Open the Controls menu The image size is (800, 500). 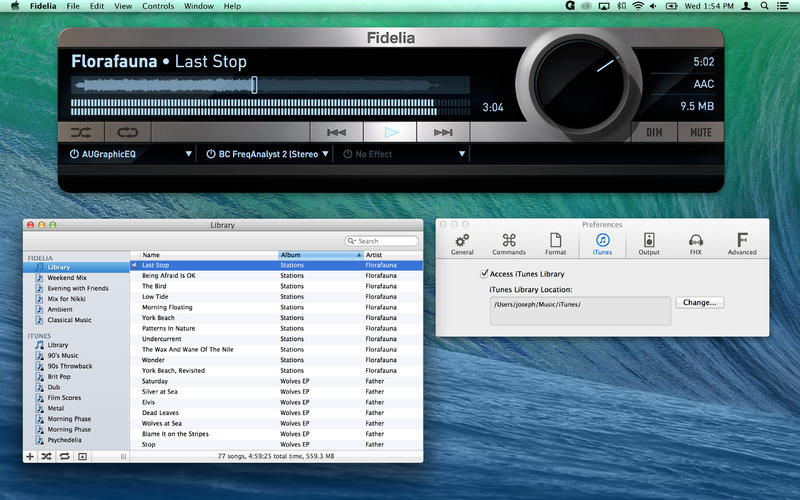[x=158, y=6]
